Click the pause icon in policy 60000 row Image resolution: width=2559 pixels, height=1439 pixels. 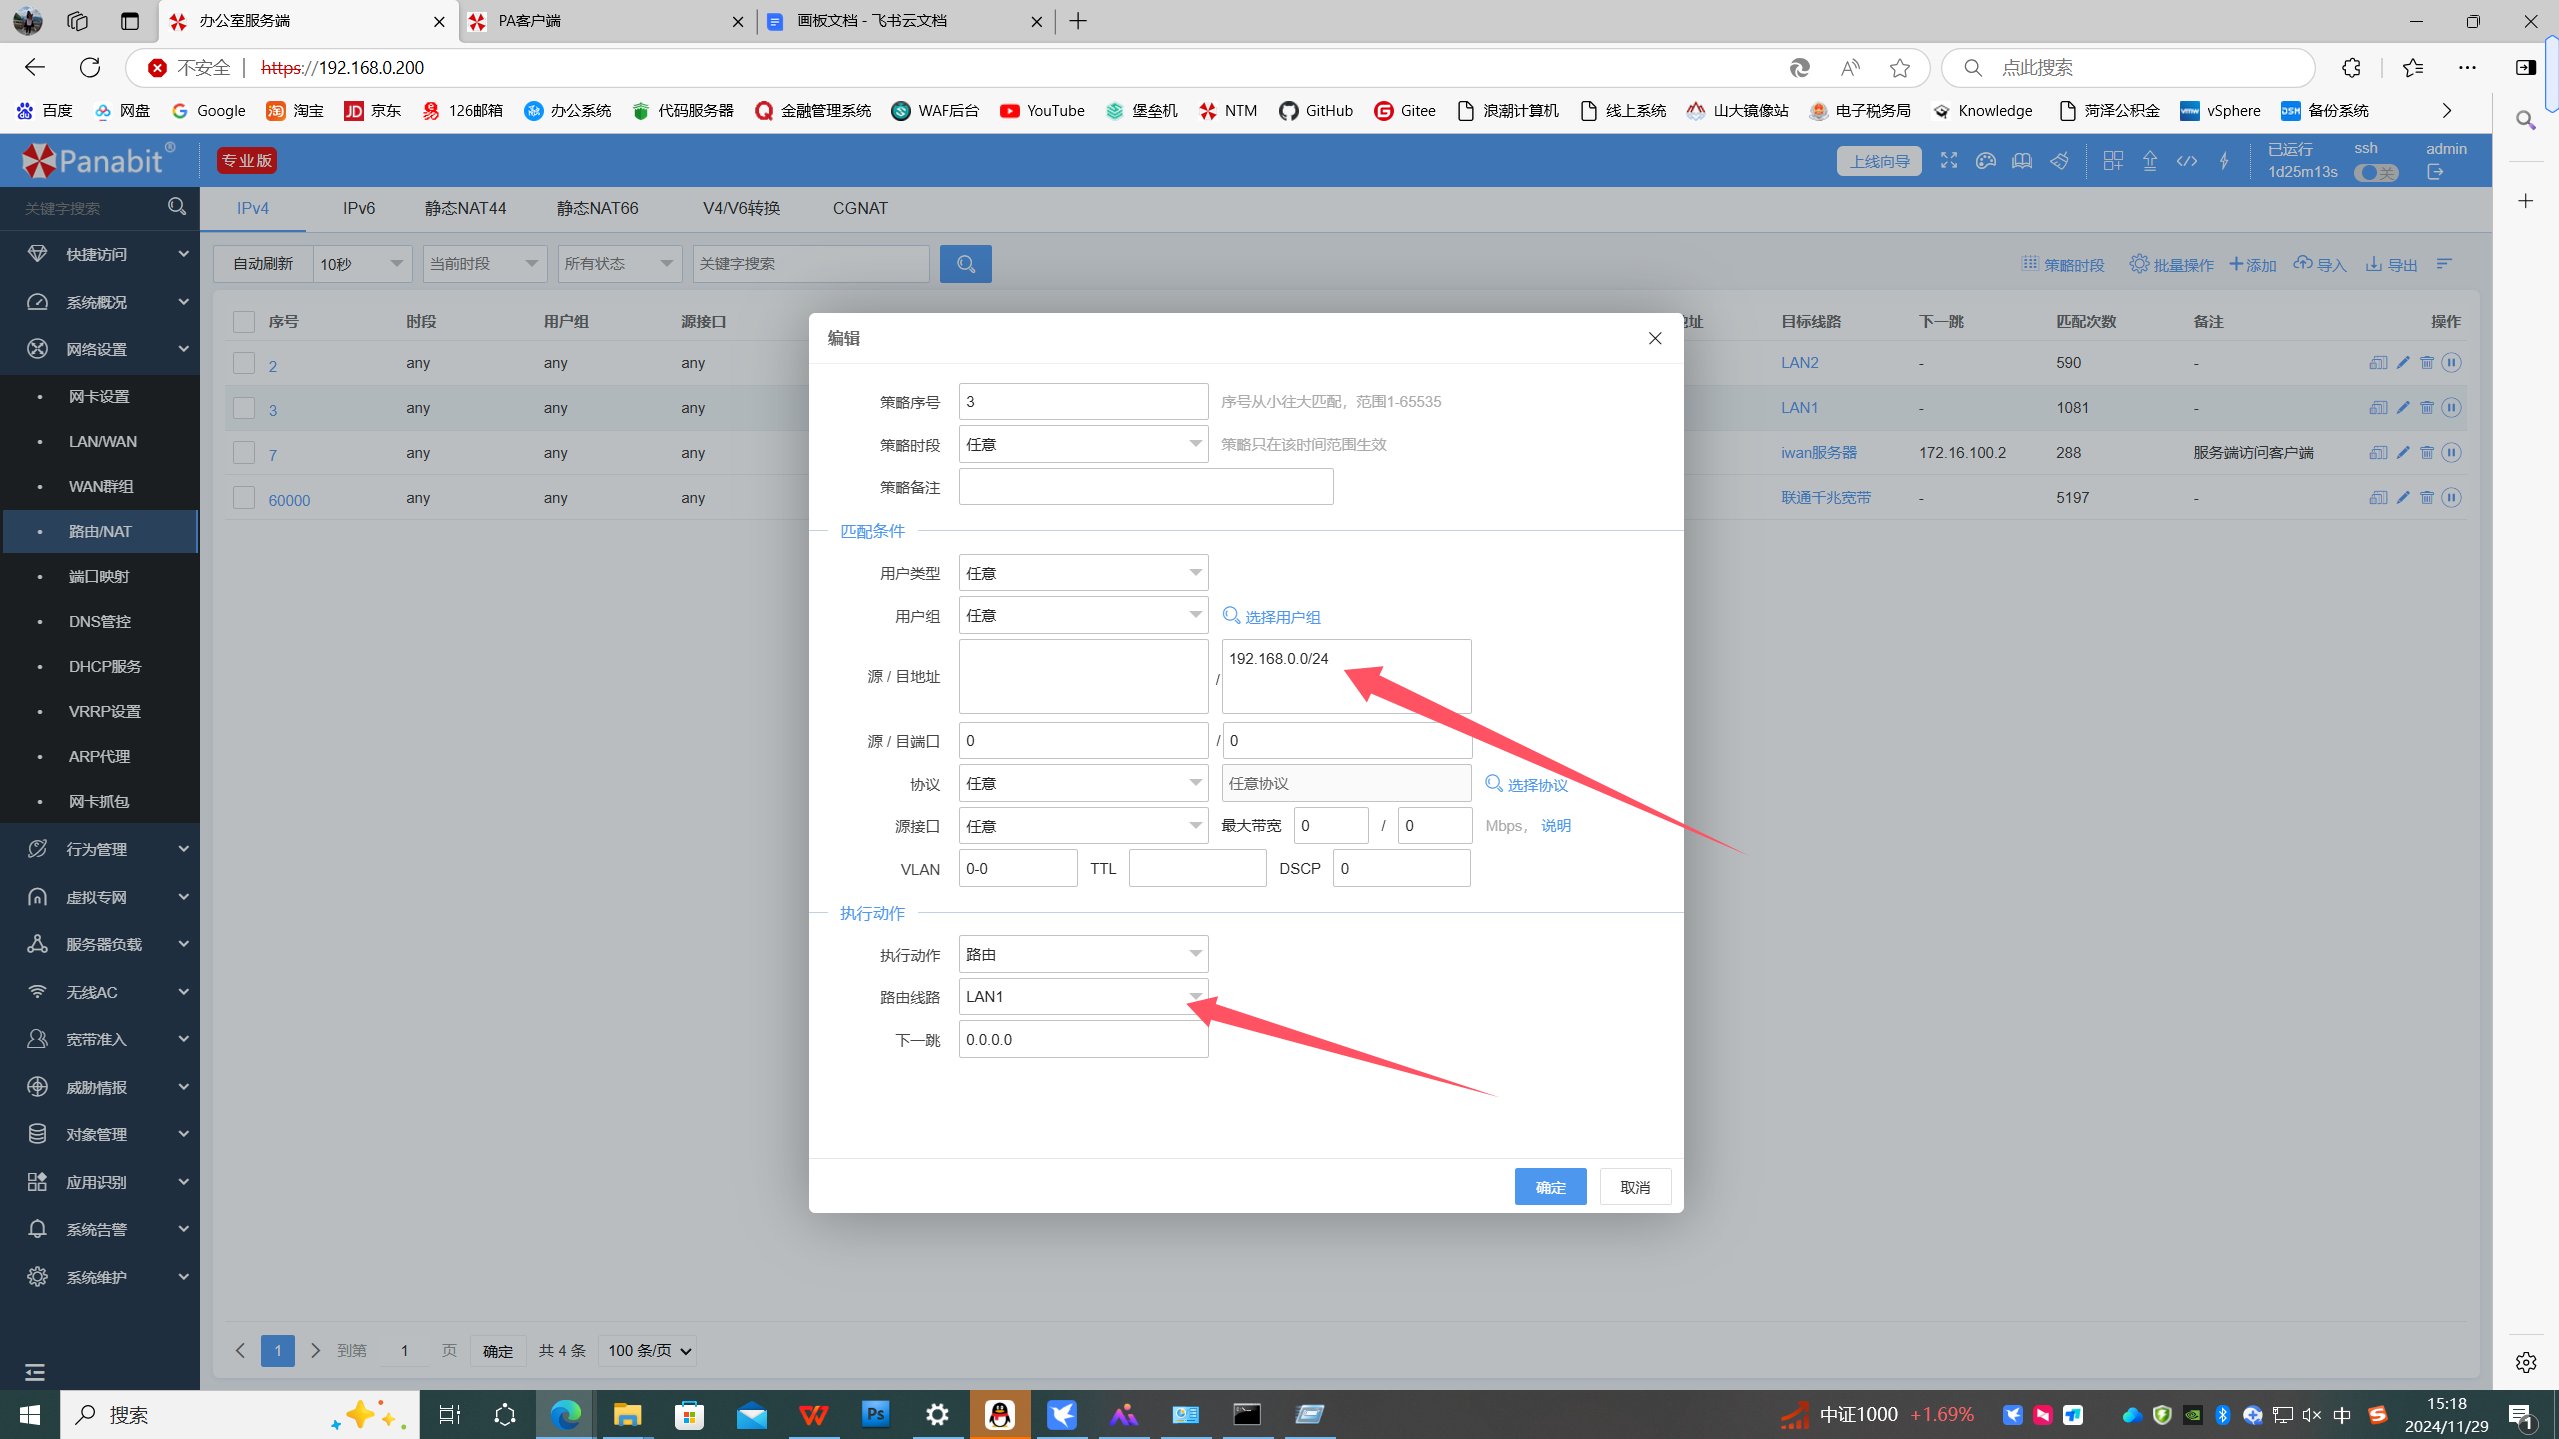[2450, 497]
